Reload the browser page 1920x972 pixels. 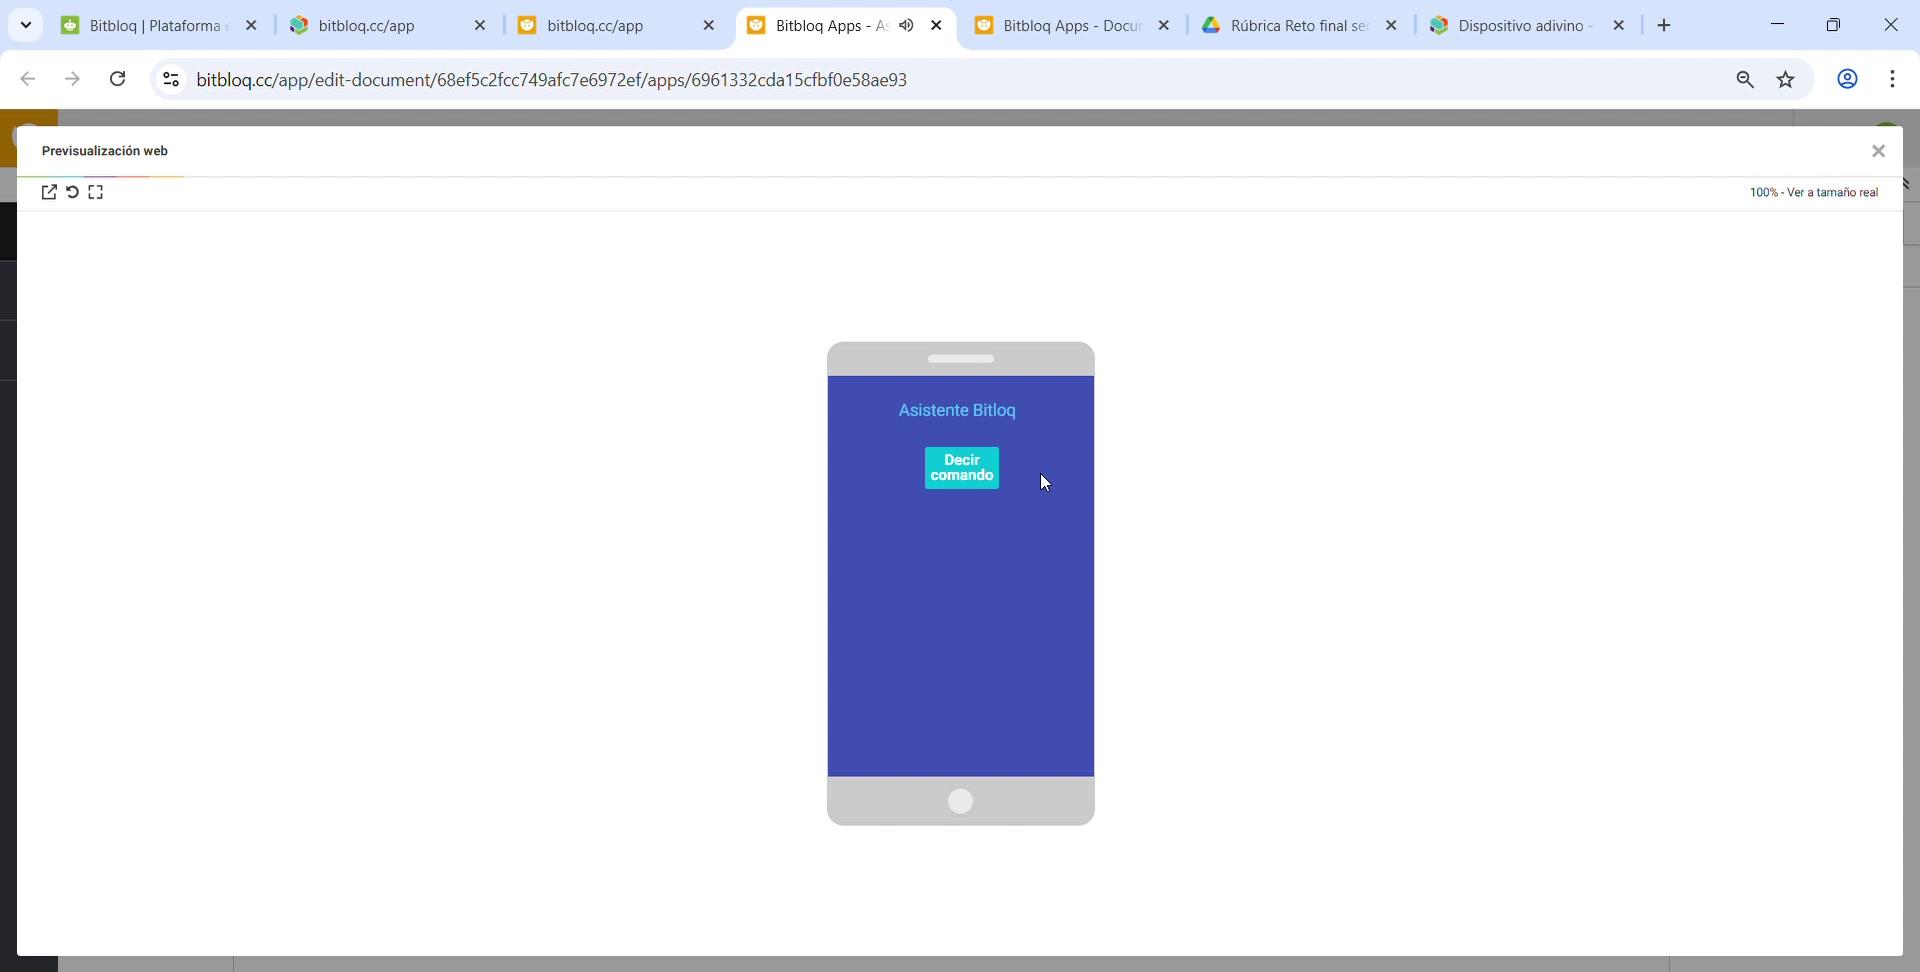pyautogui.click(x=117, y=79)
